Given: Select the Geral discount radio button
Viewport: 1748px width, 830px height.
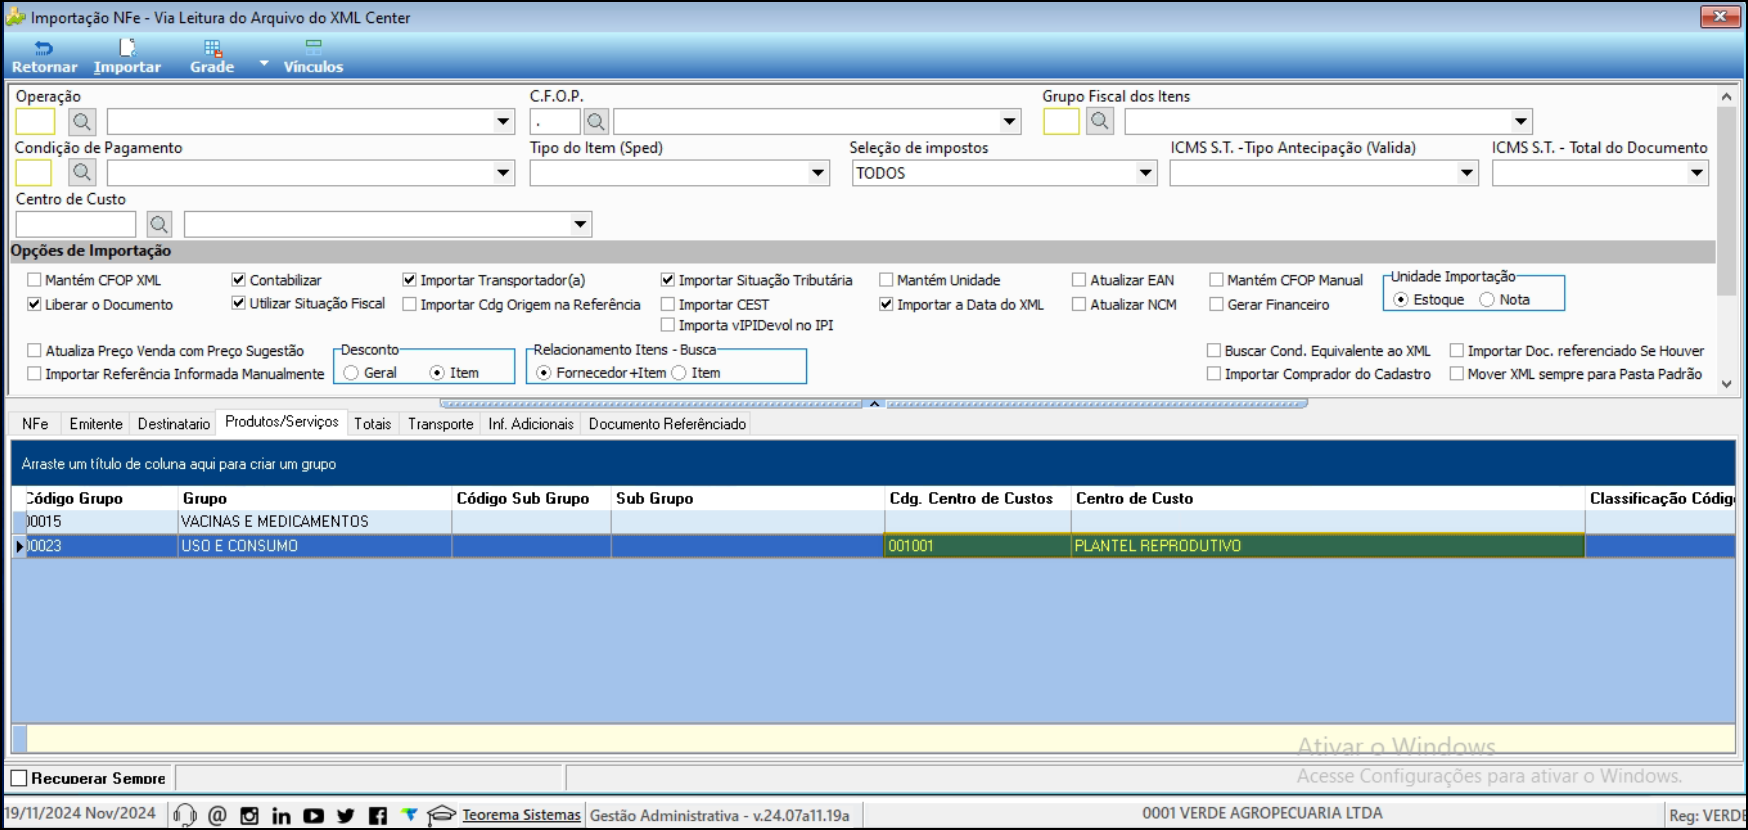Looking at the screenshot, I should [x=351, y=373].
